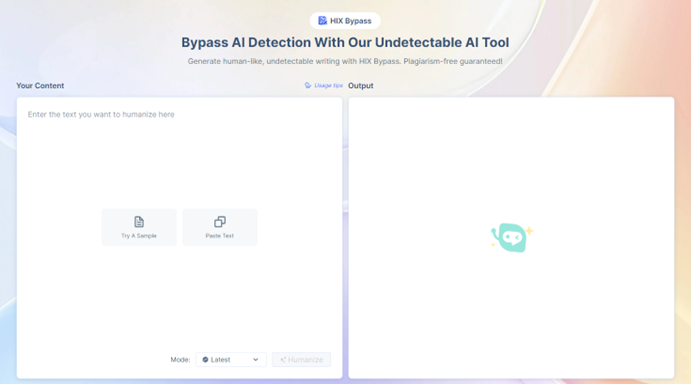Click the 'Your Content' label

tap(40, 86)
